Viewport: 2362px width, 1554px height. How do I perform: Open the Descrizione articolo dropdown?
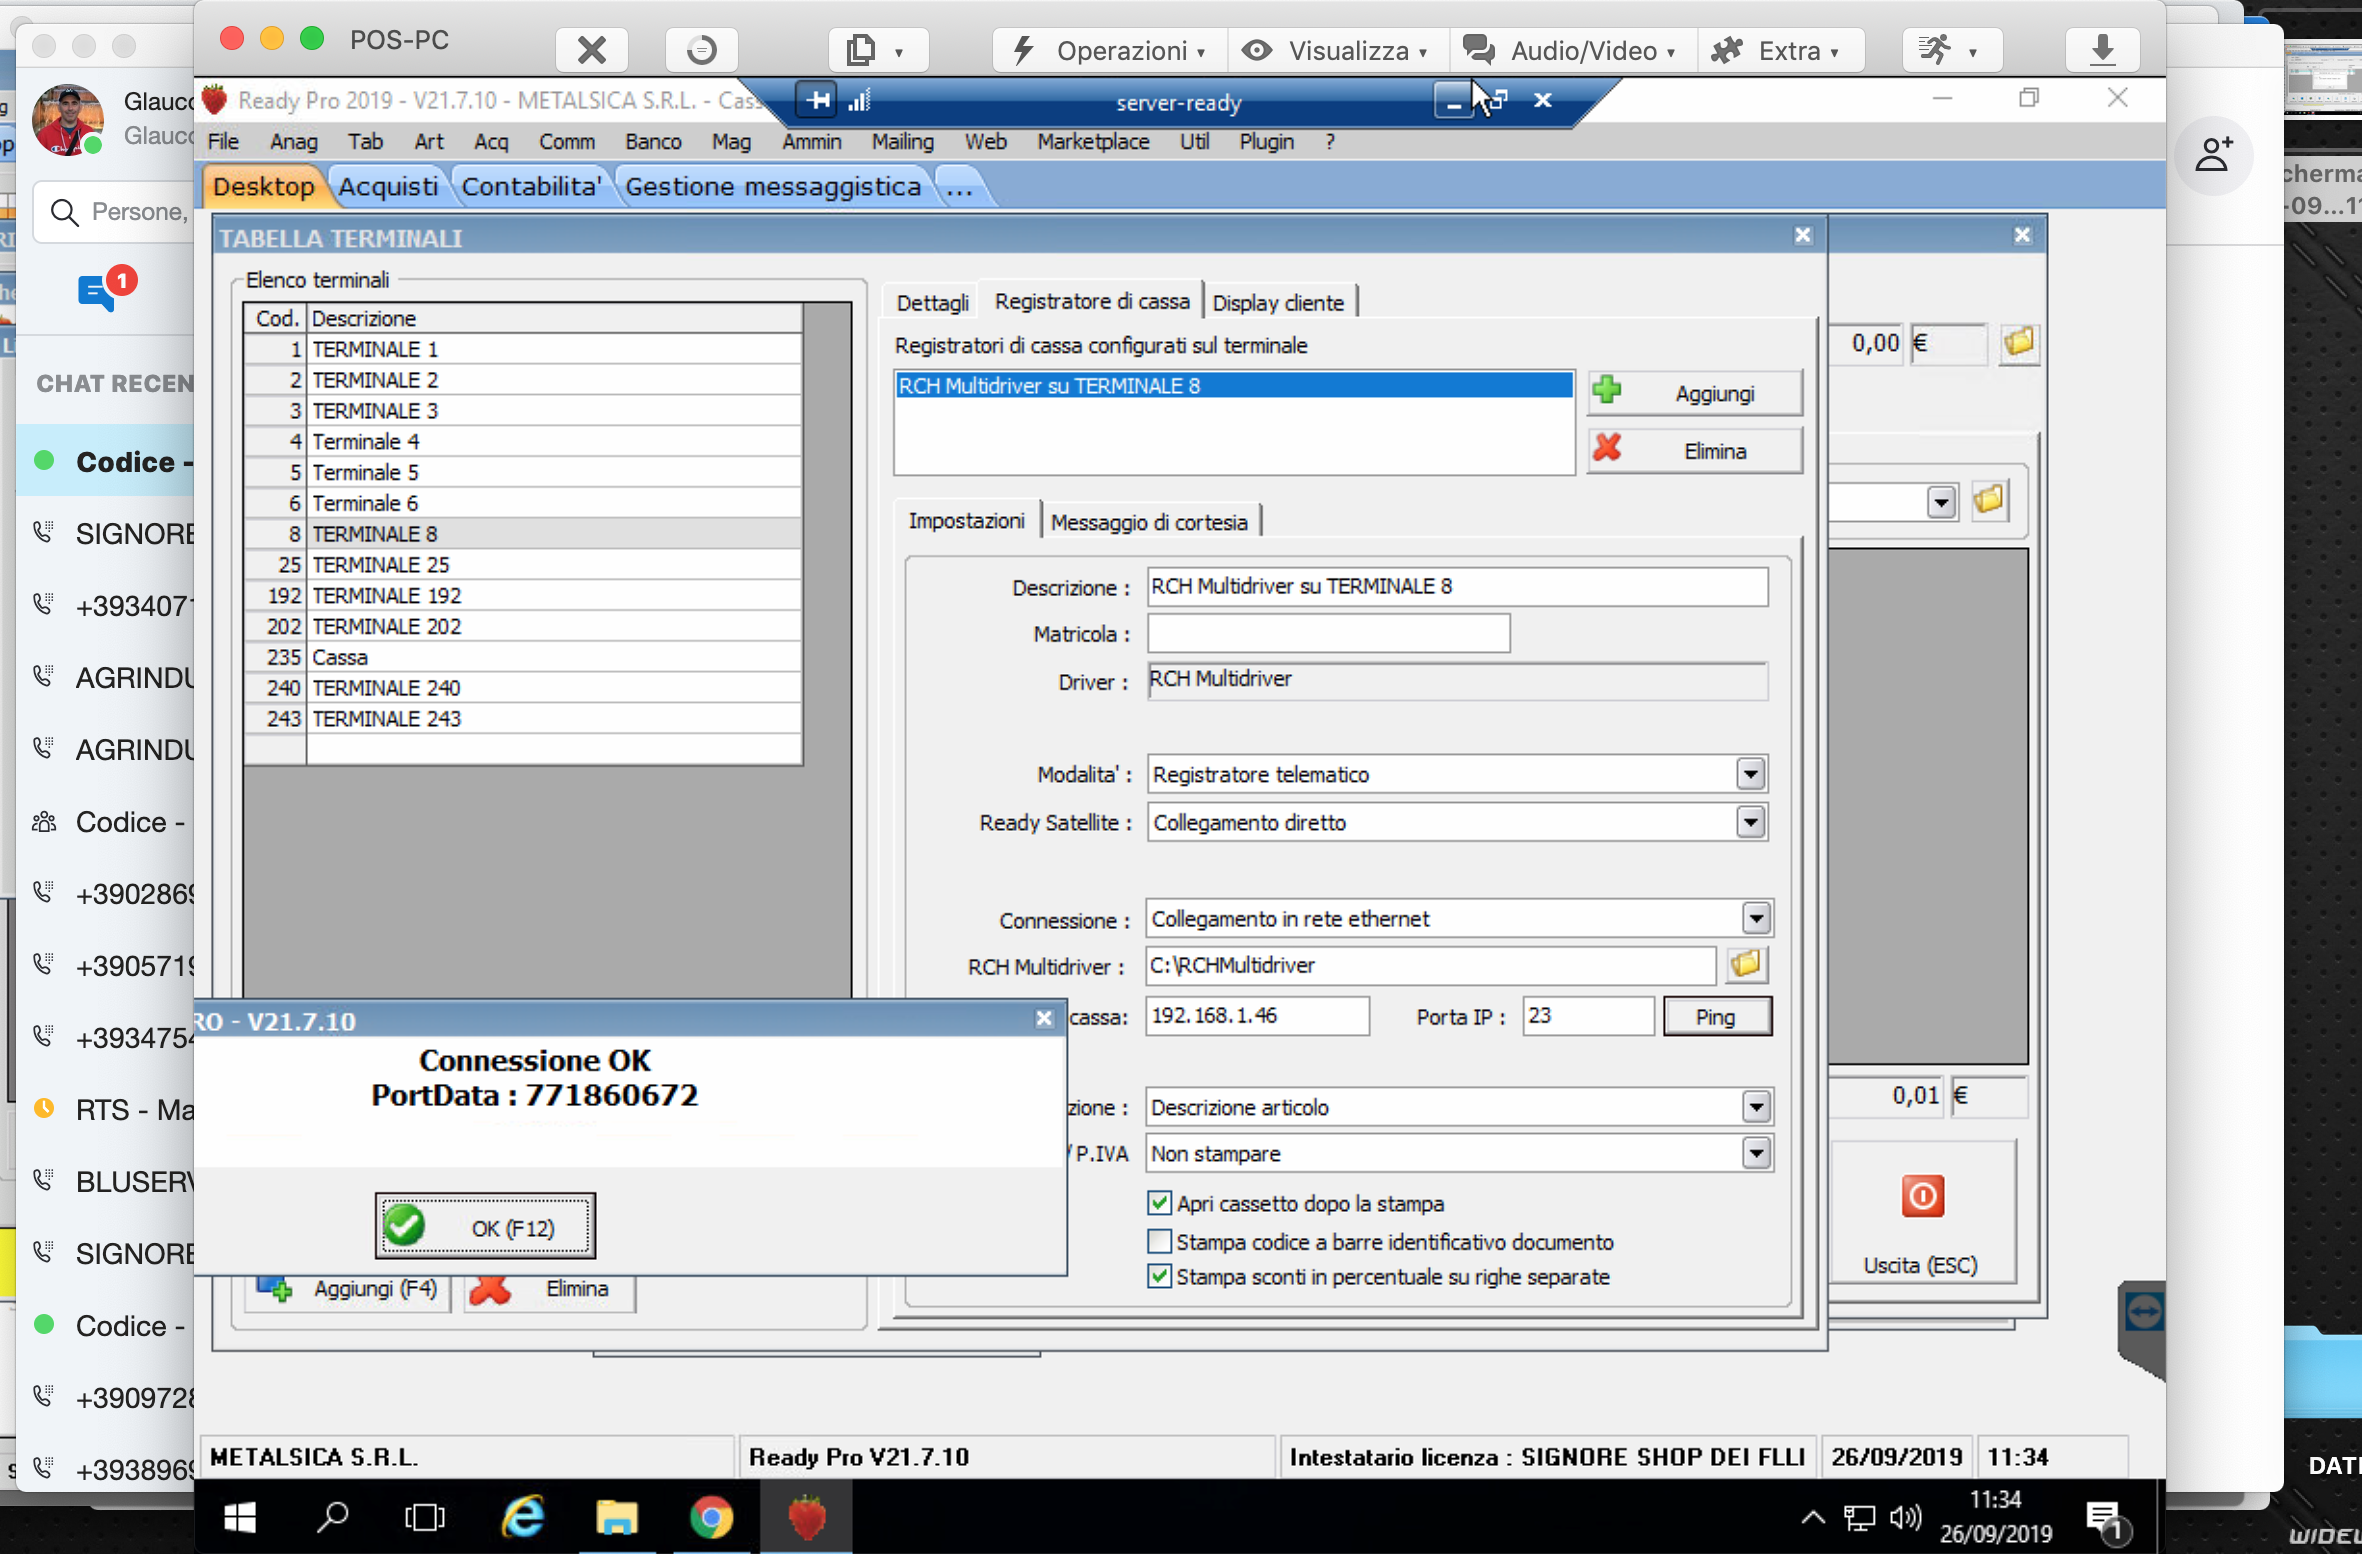click(1756, 1106)
